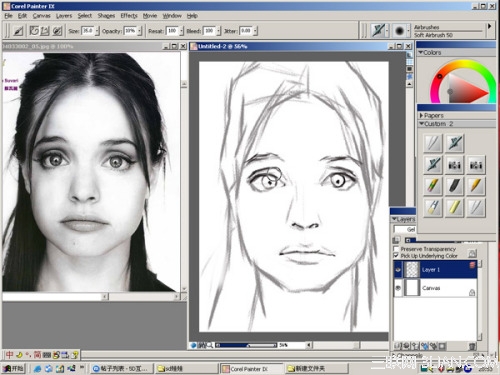Click the Start button on taskbar
The width and height of the screenshot is (500, 375).
[14, 368]
